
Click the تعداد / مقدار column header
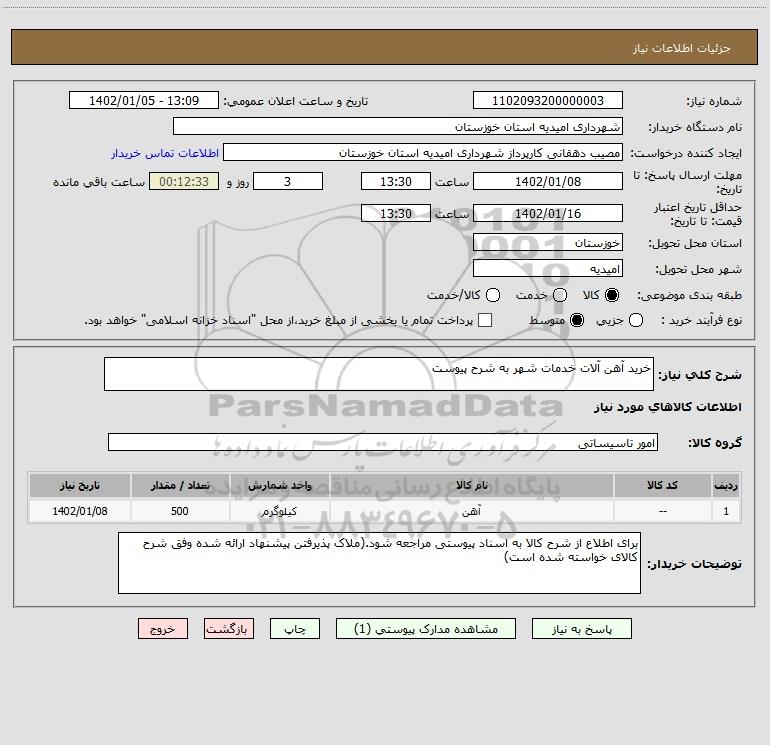(180, 485)
